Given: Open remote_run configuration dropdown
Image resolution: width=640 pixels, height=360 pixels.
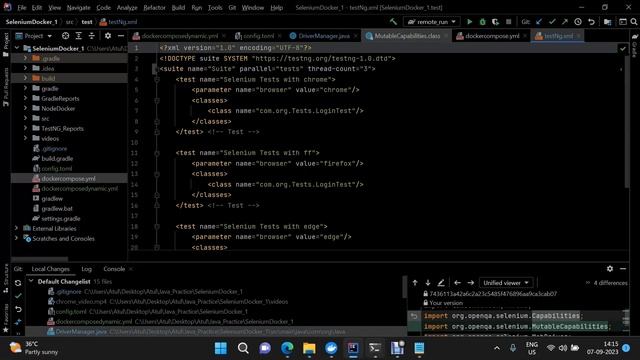Looking at the screenshot, I should pos(432,22).
